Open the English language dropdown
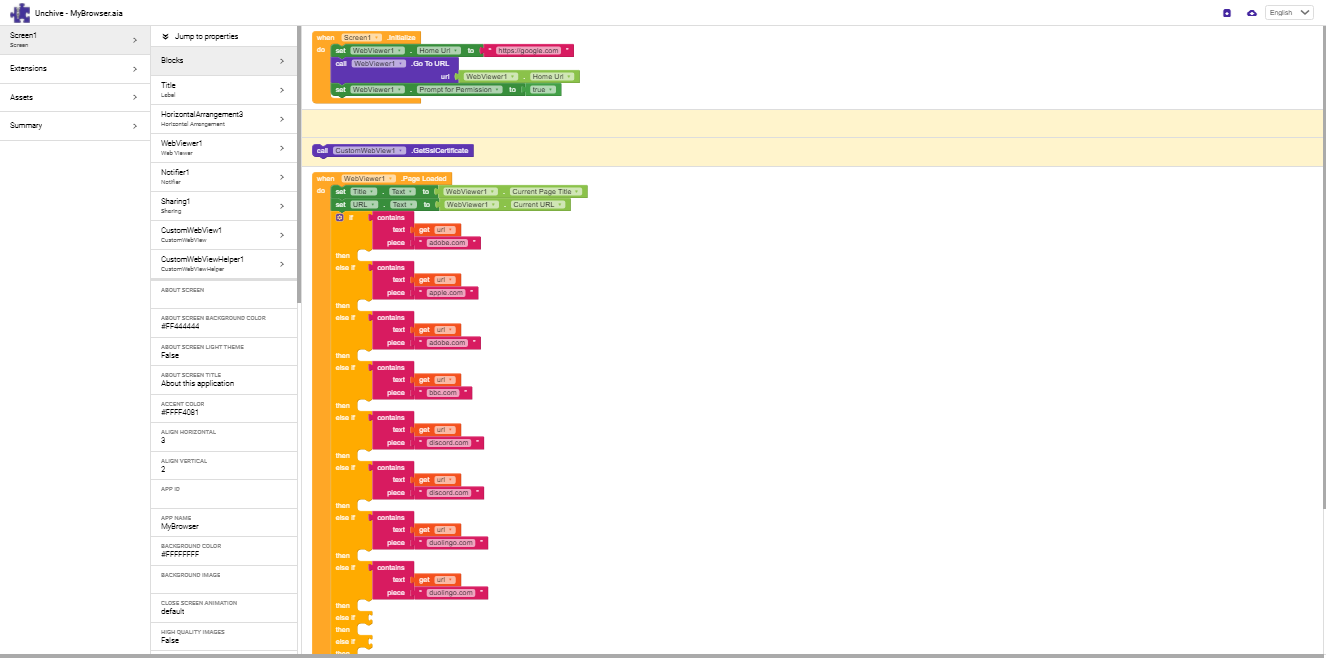The width and height of the screenshot is (1326, 658). [x=1289, y=12]
